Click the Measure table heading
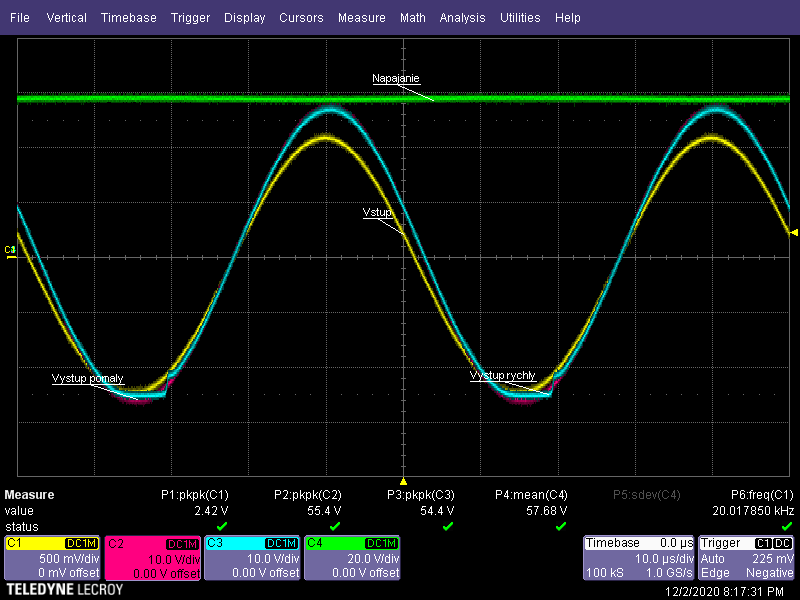Viewport: 800px width, 600px height. pyautogui.click(x=29, y=495)
